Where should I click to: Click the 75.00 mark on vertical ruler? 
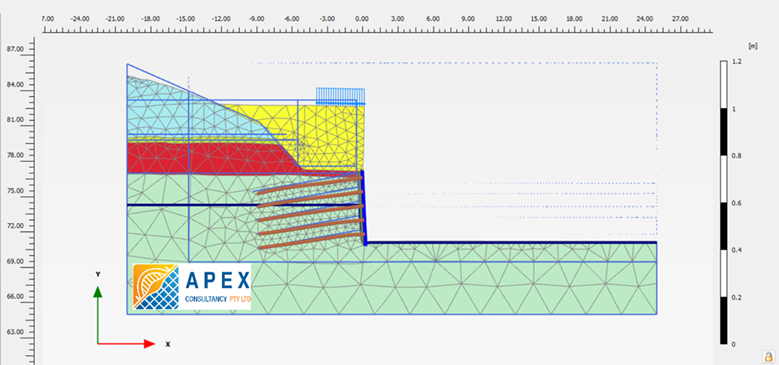15,191
